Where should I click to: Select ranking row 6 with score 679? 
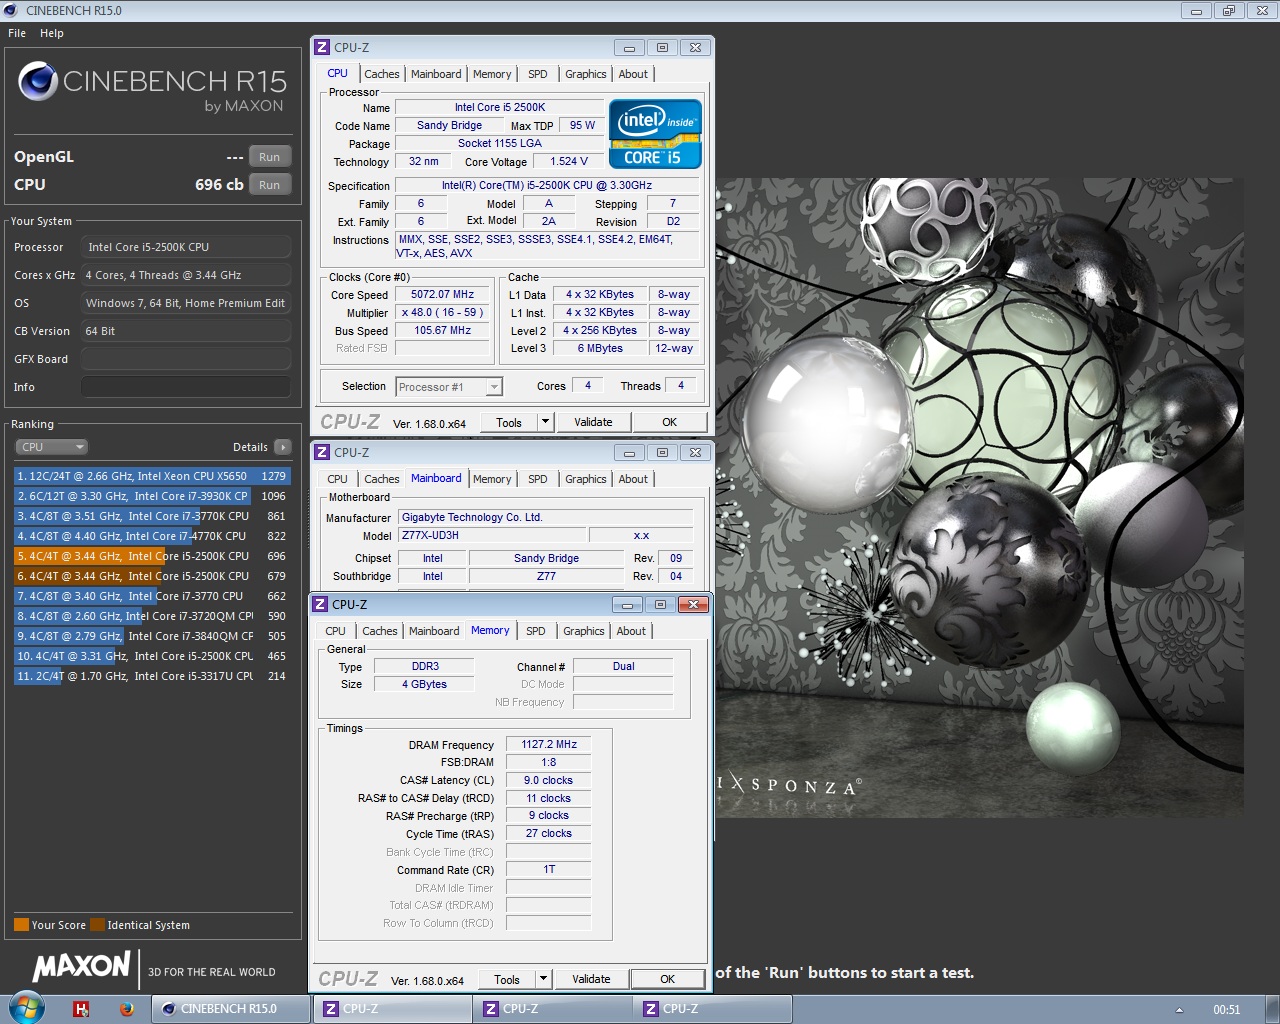(151, 576)
